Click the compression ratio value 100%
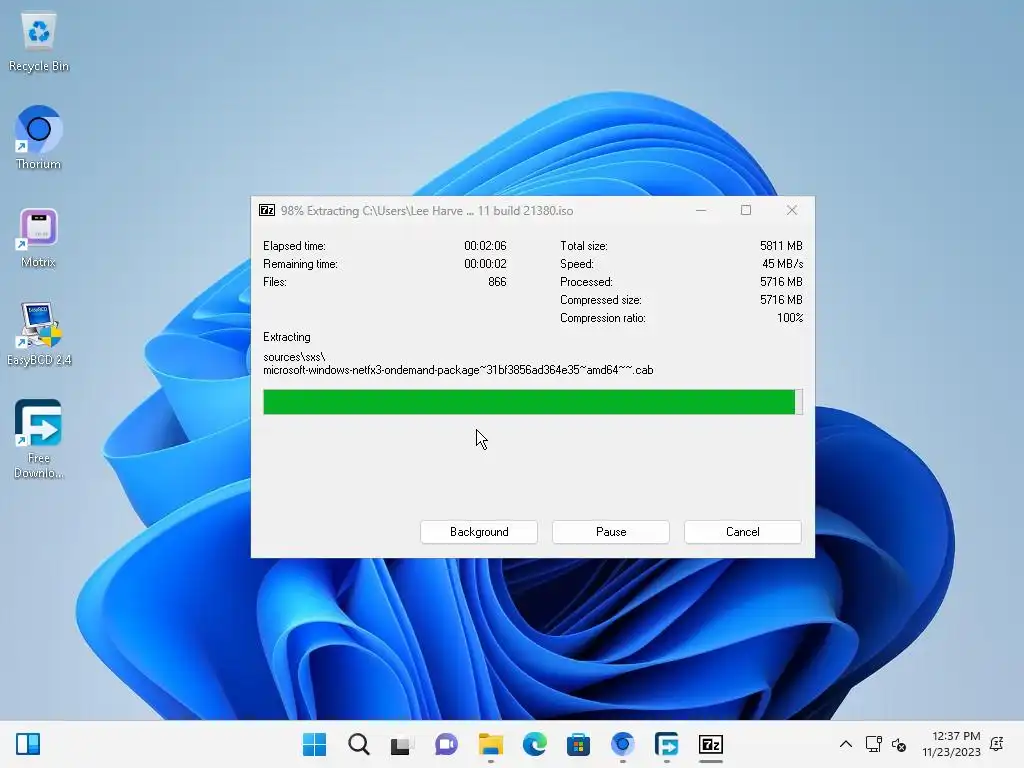Screen dimensions: 1024x768 click(x=790, y=318)
